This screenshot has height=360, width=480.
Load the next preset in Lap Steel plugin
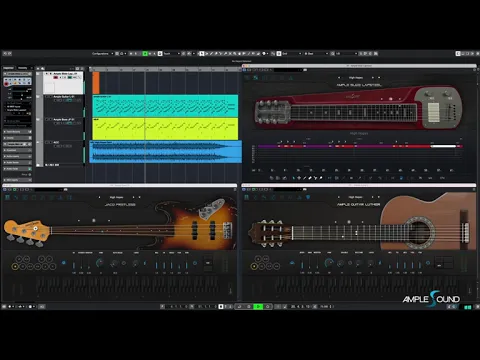point(373,78)
